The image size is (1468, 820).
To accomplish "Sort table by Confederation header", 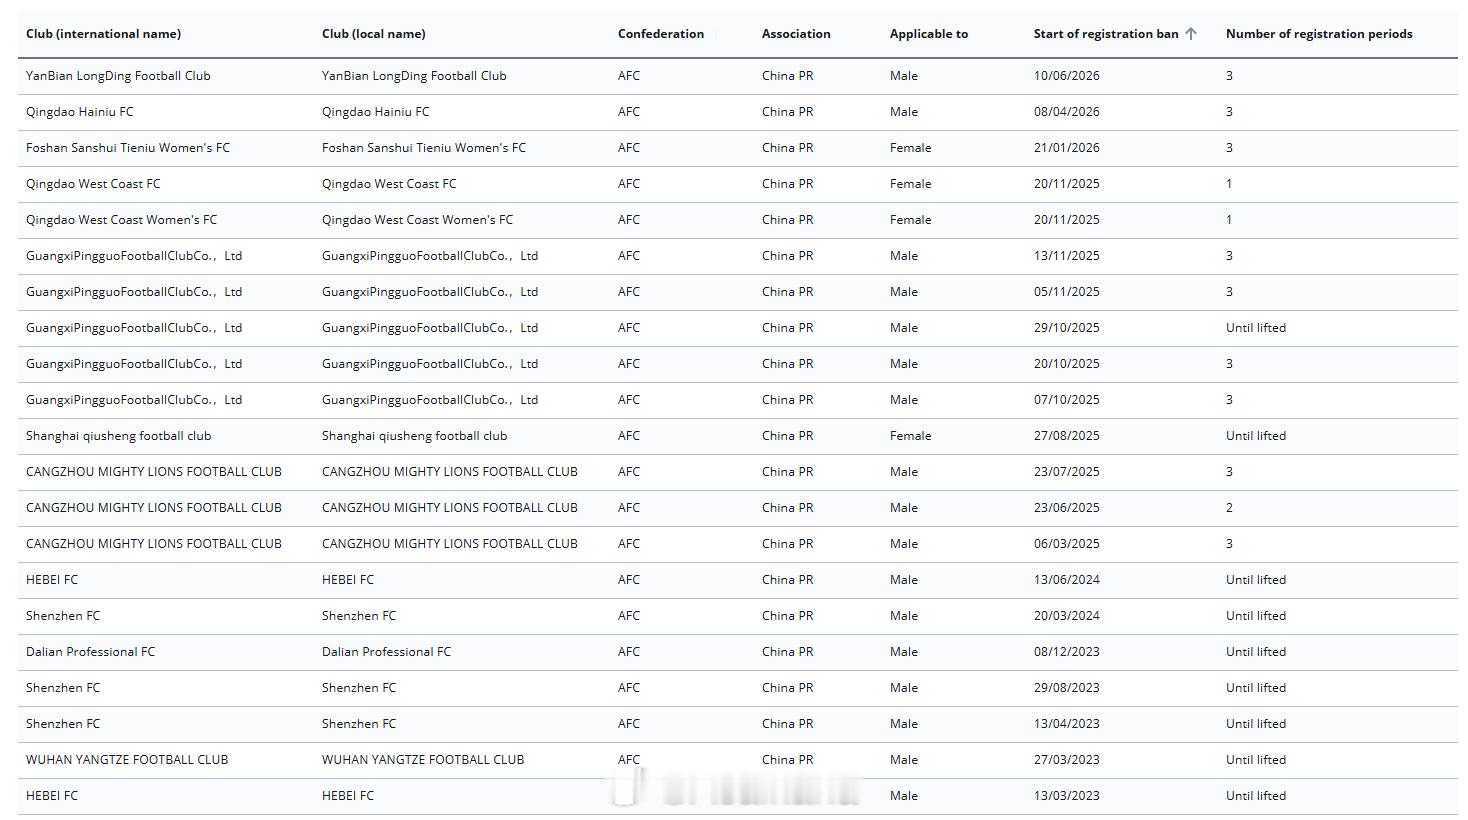I will (x=661, y=34).
